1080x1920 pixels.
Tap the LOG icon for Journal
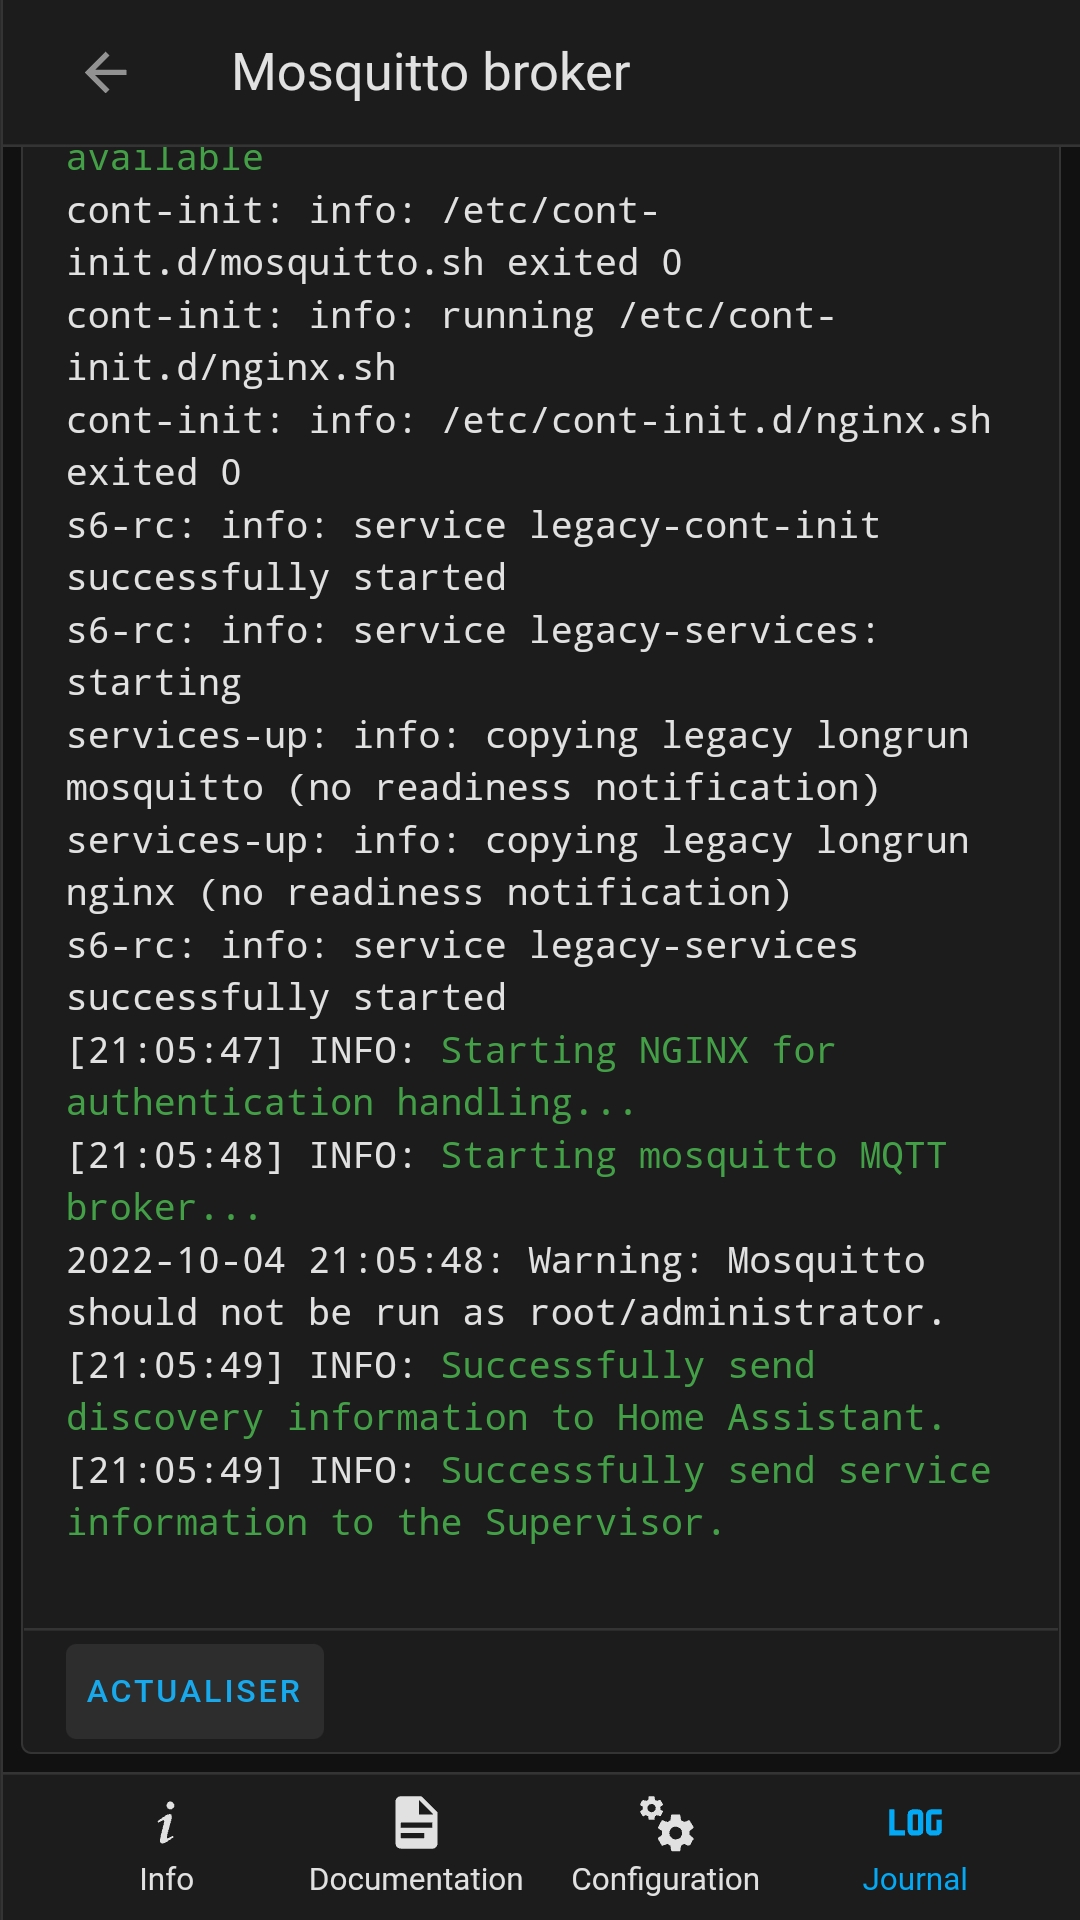(915, 1823)
